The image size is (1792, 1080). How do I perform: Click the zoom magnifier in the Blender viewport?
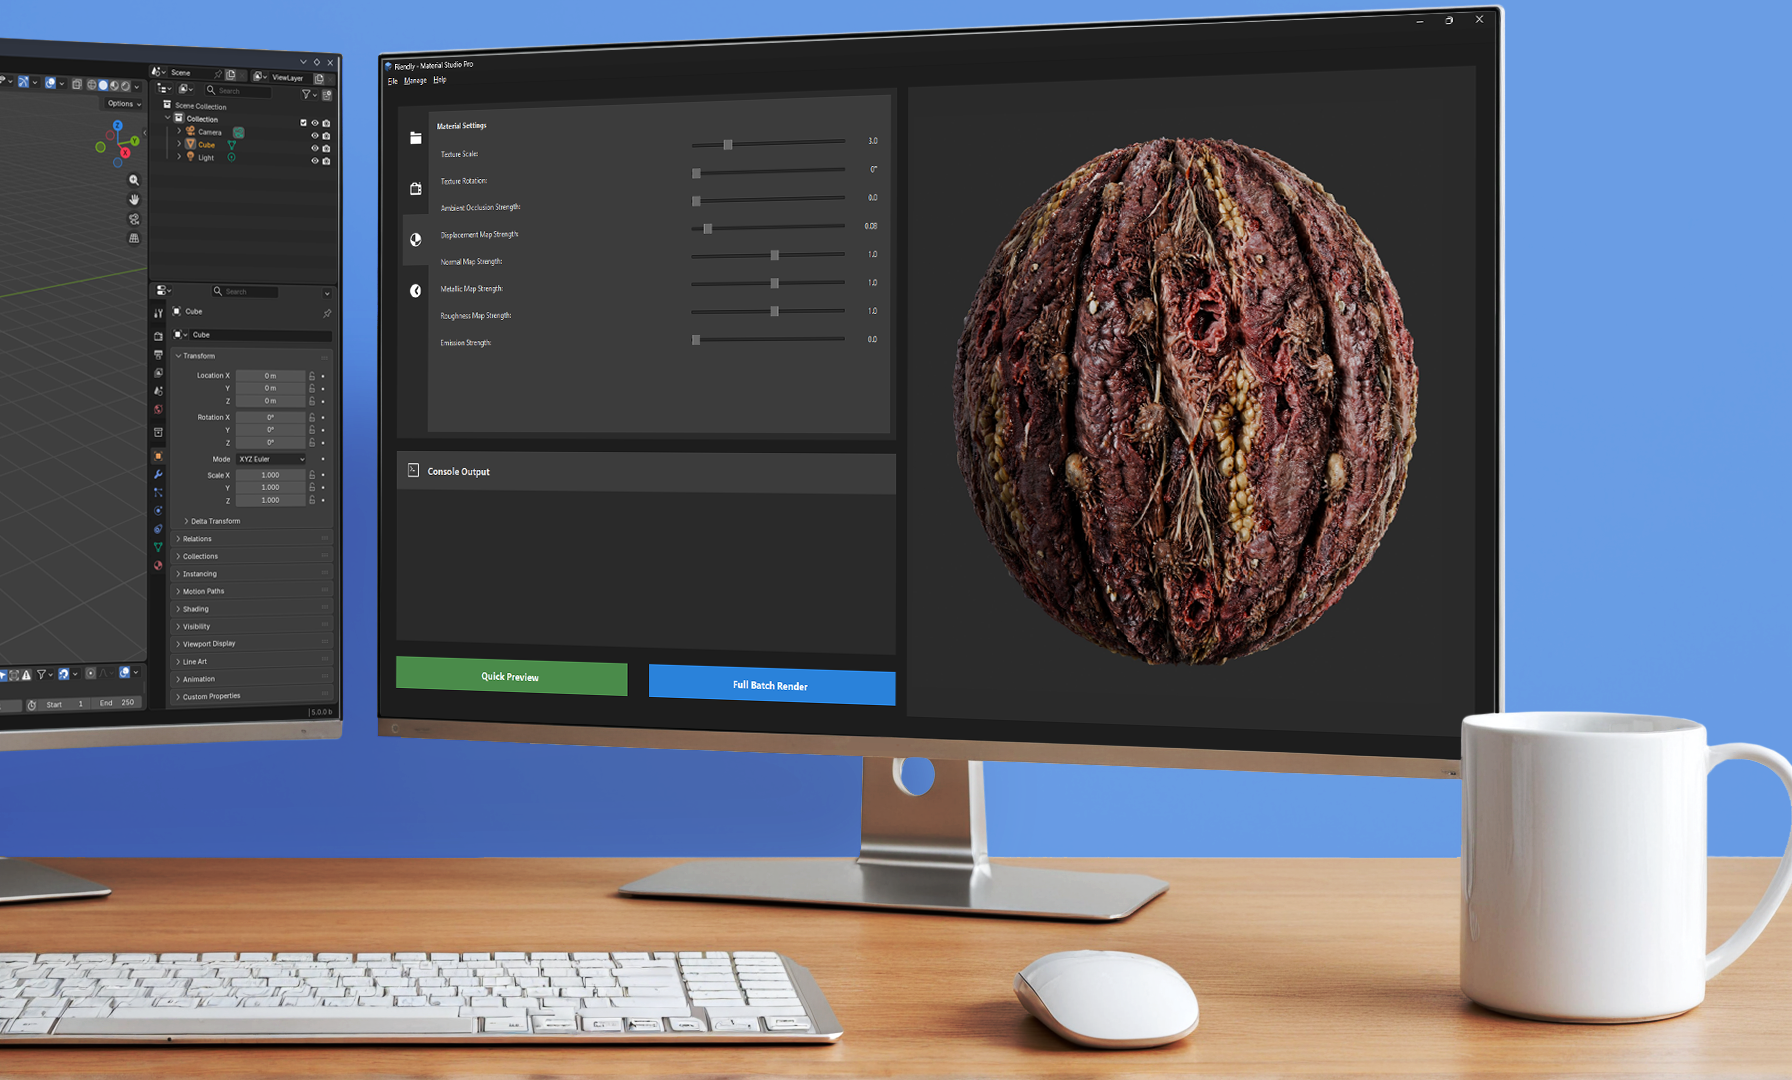134,181
